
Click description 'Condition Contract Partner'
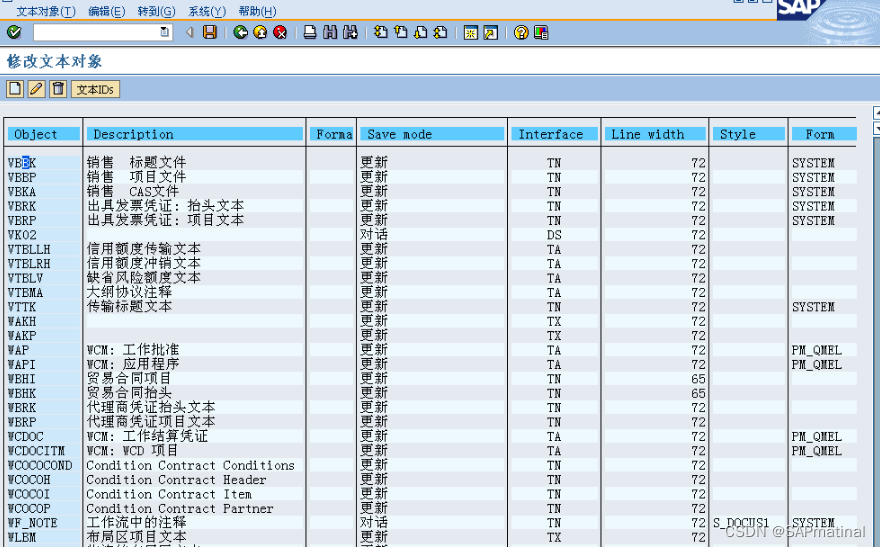(x=180, y=509)
